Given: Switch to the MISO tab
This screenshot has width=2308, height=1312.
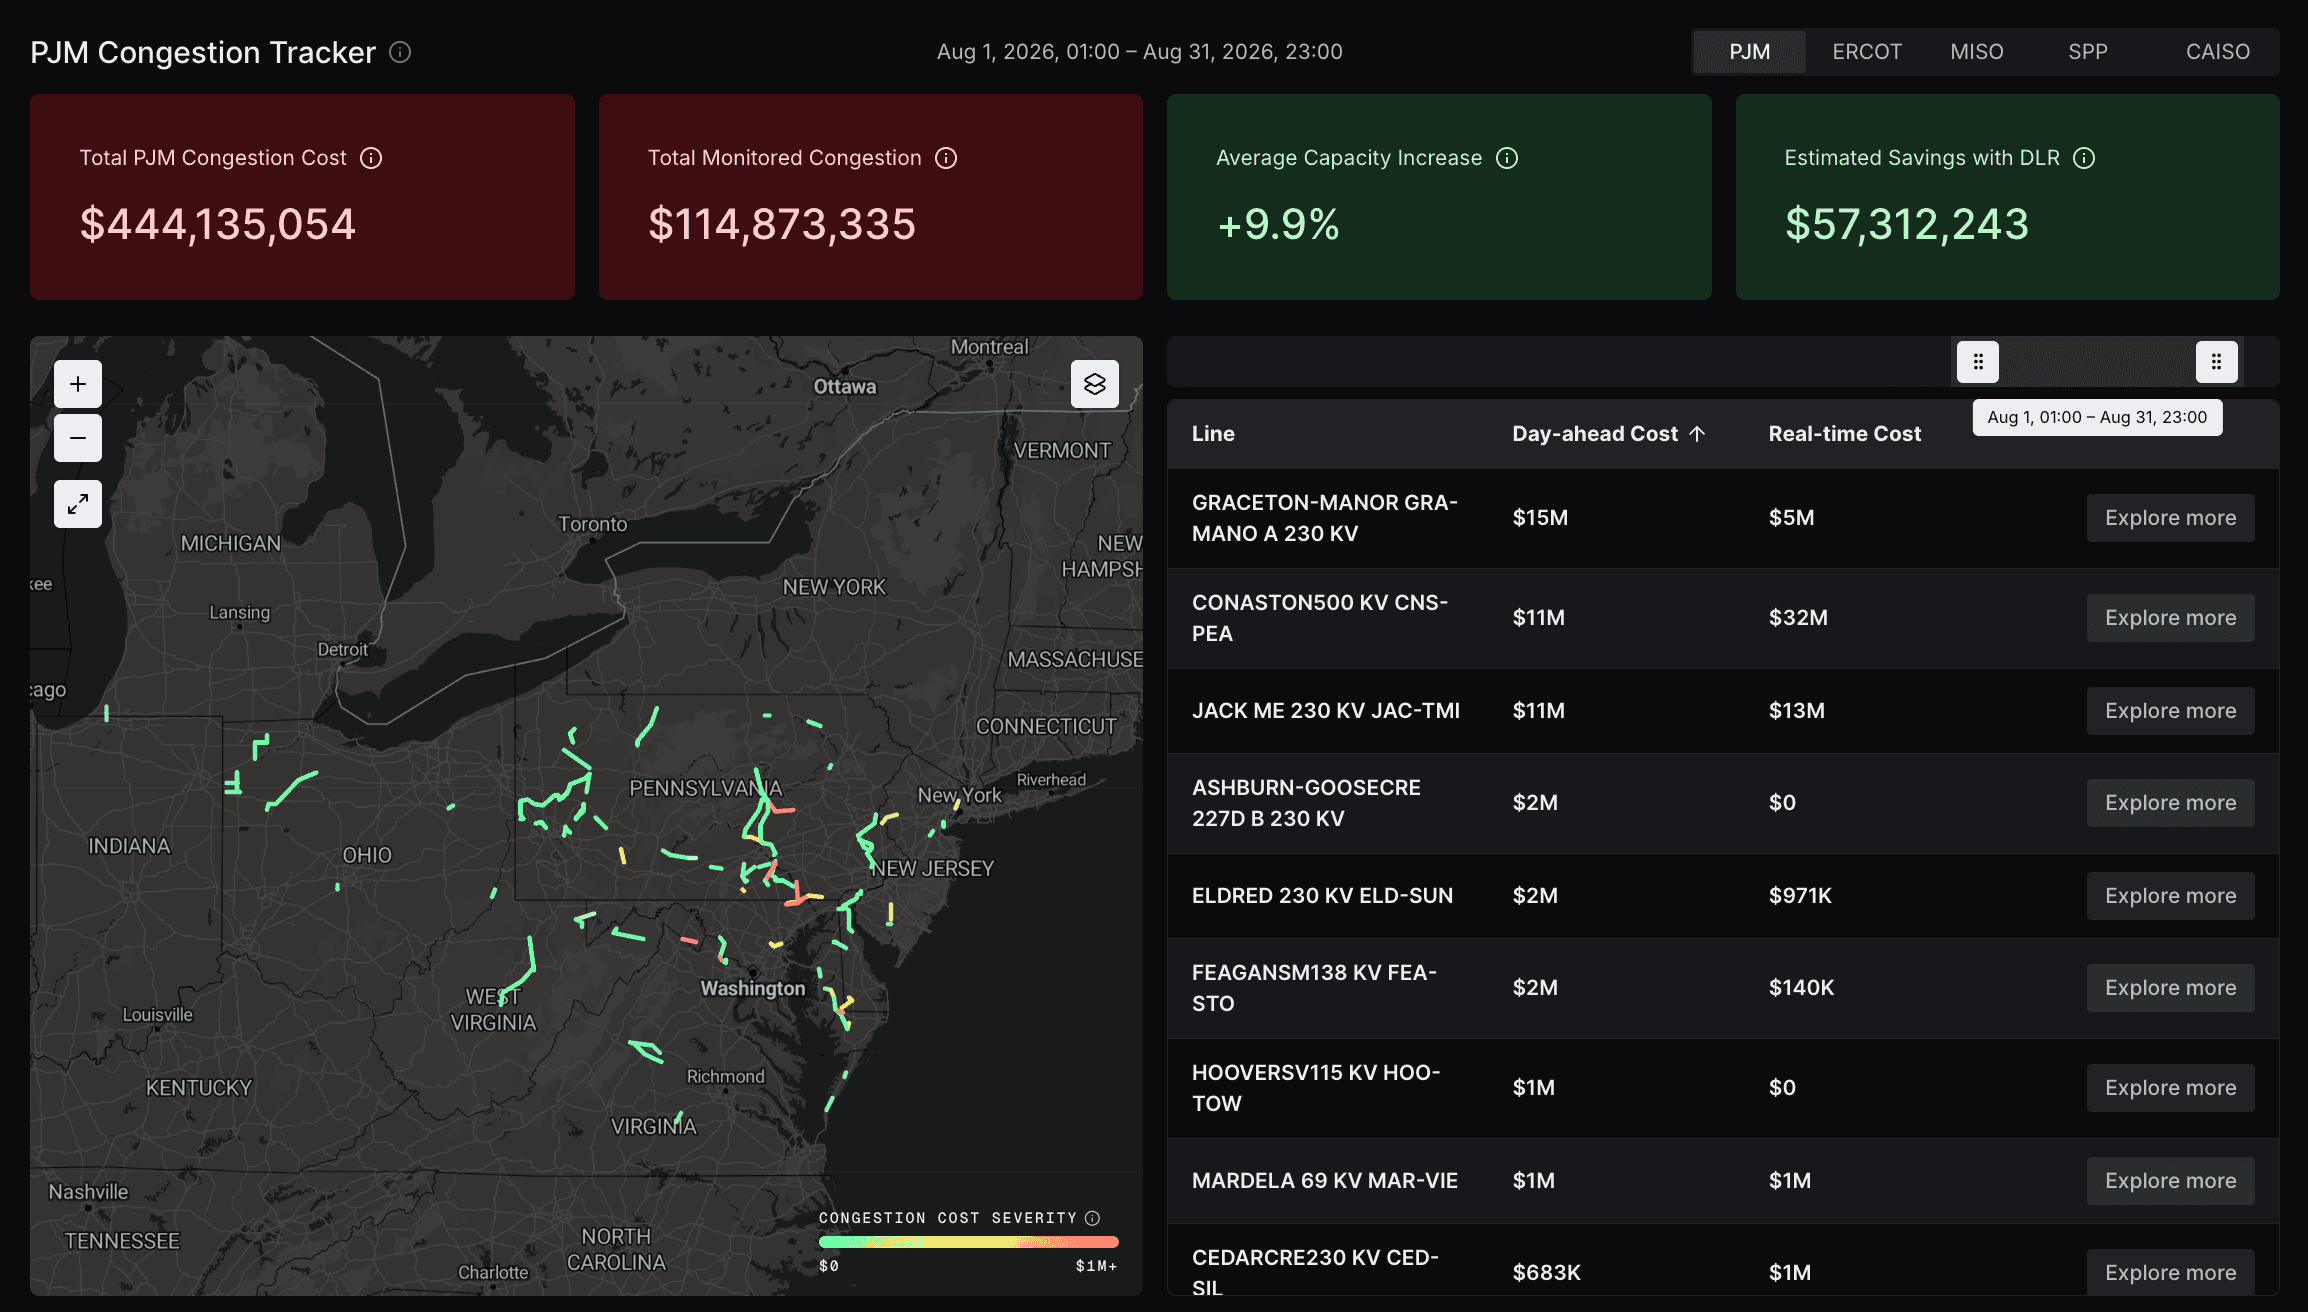Looking at the screenshot, I should point(1977,52).
